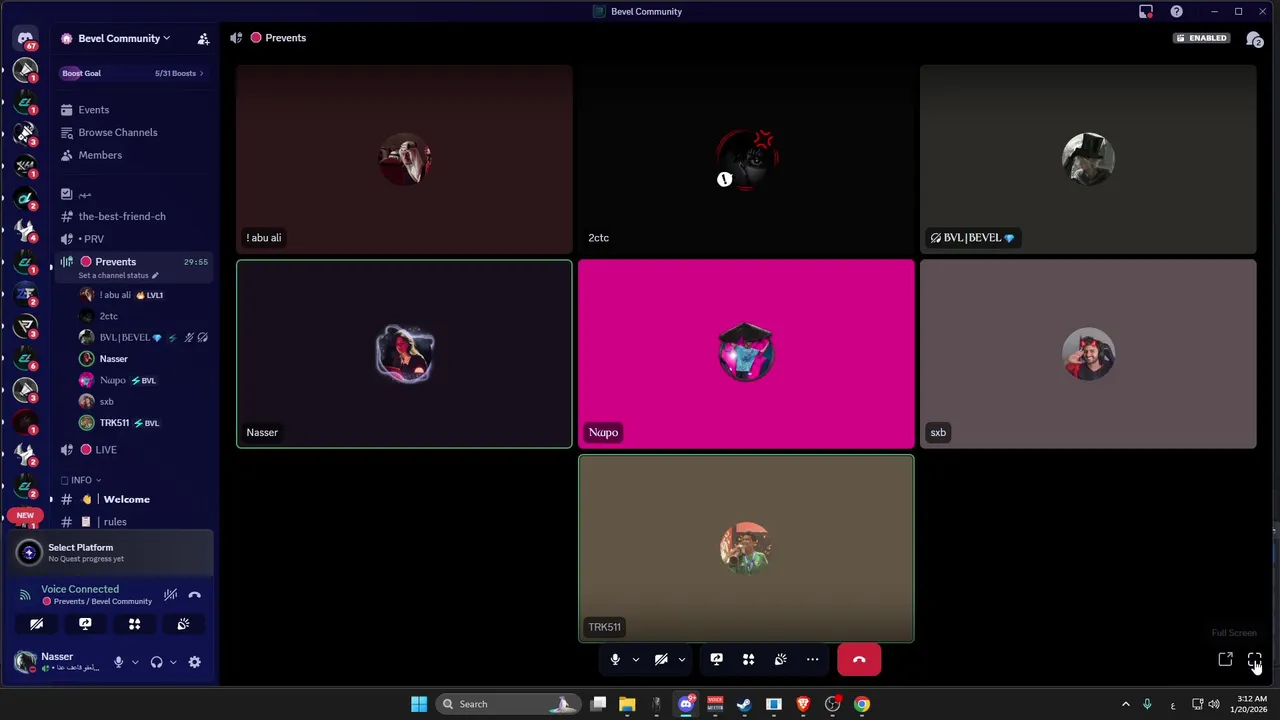Open Discord help question mark icon
The height and width of the screenshot is (720, 1280).
coord(1176,12)
